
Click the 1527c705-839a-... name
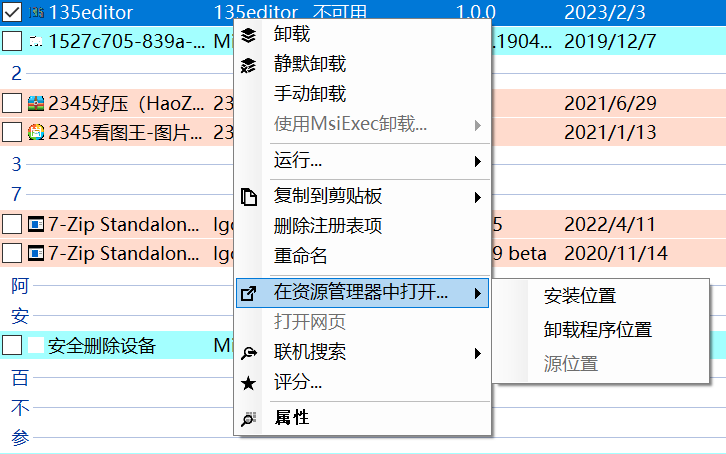[x=126, y=42]
